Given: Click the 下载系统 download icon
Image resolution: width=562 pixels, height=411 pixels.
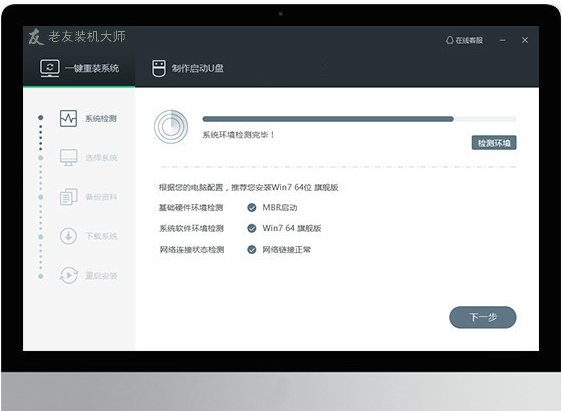Looking at the screenshot, I should click(68, 236).
